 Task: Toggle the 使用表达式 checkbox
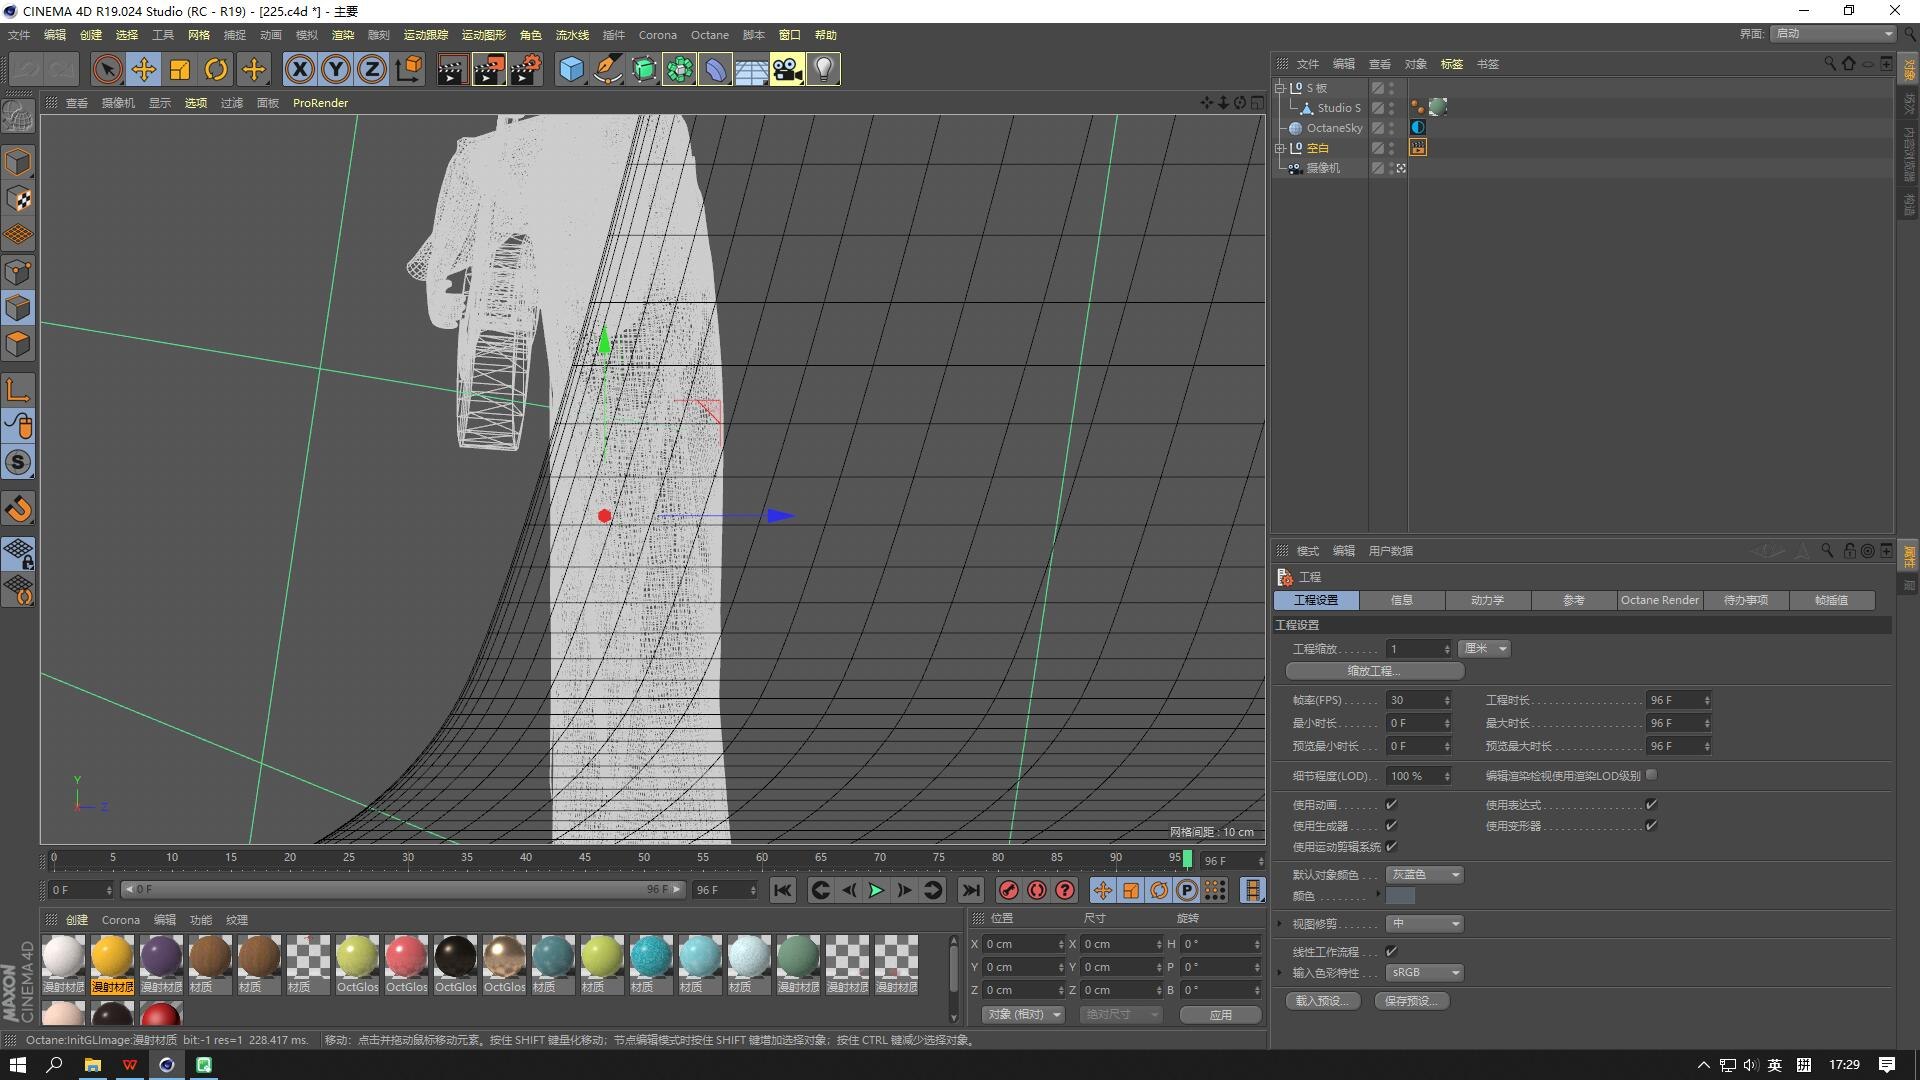pyautogui.click(x=1651, y=804)
